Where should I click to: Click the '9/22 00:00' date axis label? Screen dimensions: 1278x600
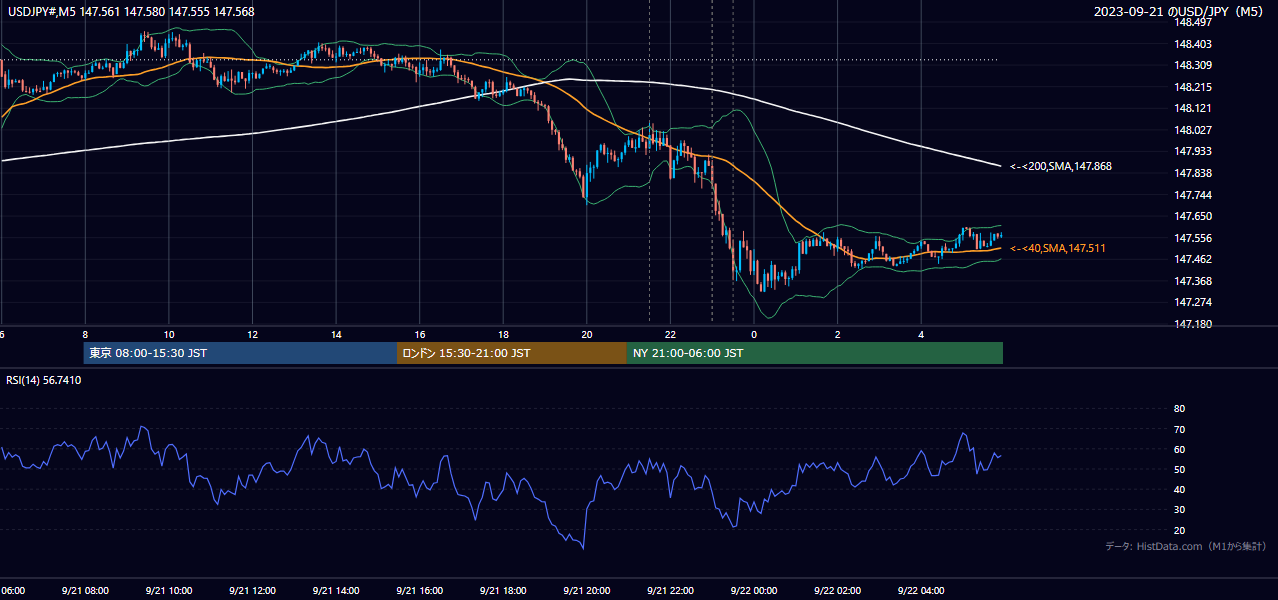pos(754,591)
